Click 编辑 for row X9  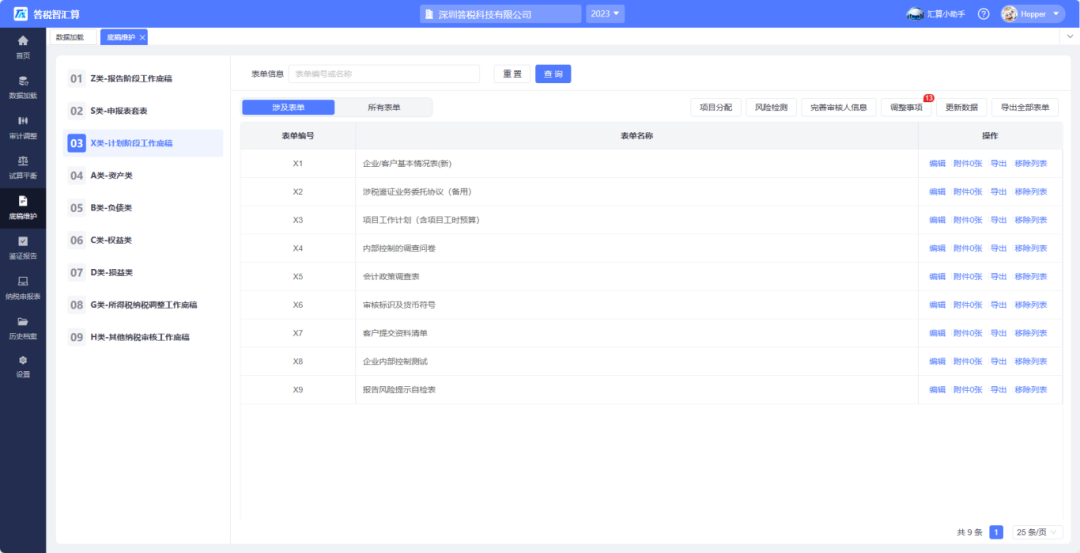pyautogui.click(x=937, y=389)
